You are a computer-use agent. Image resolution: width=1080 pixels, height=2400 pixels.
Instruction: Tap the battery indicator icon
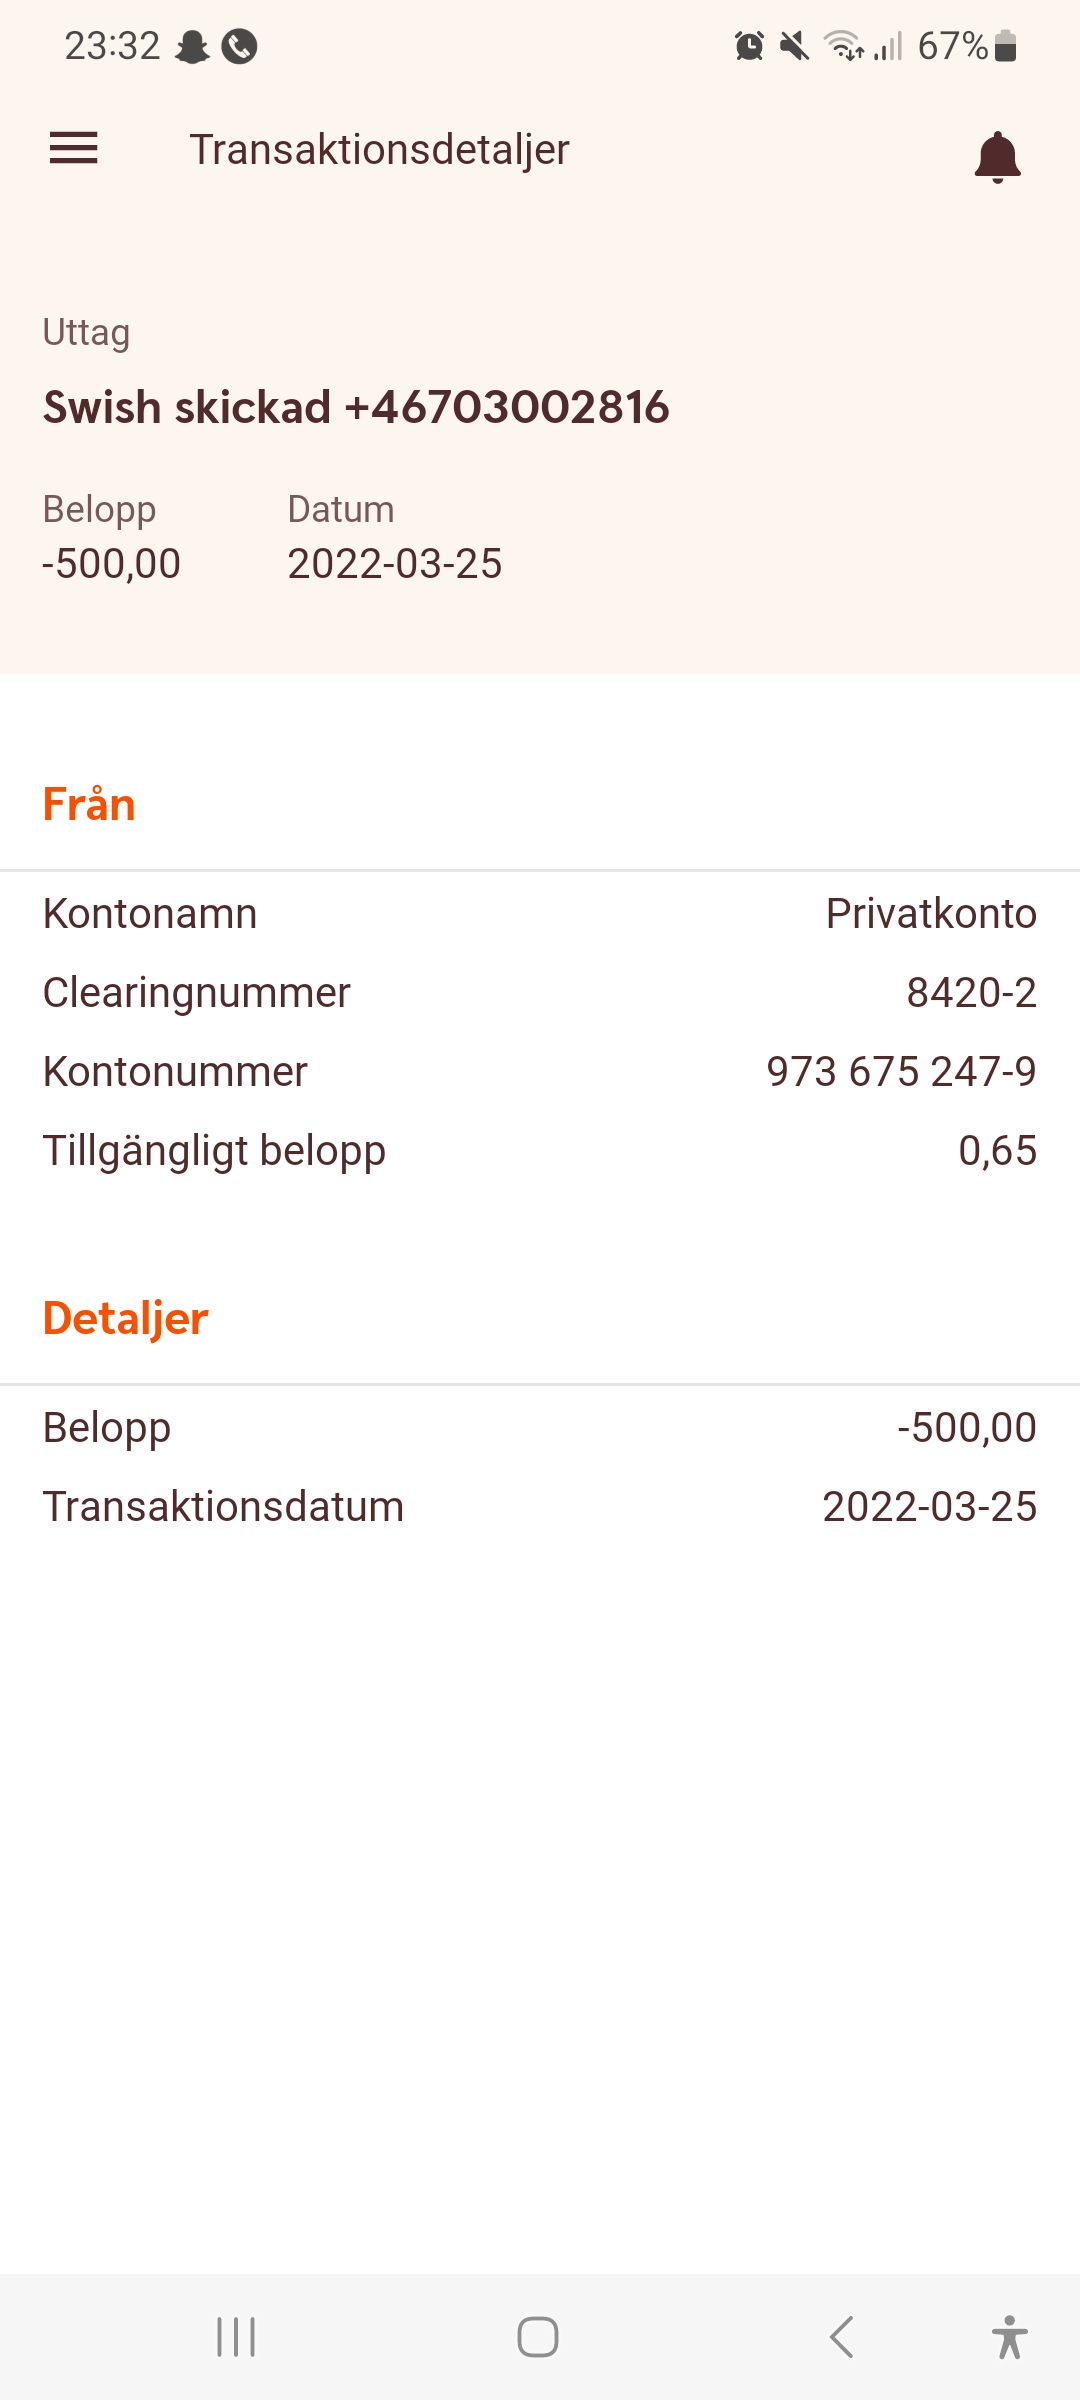[1006, 46]
